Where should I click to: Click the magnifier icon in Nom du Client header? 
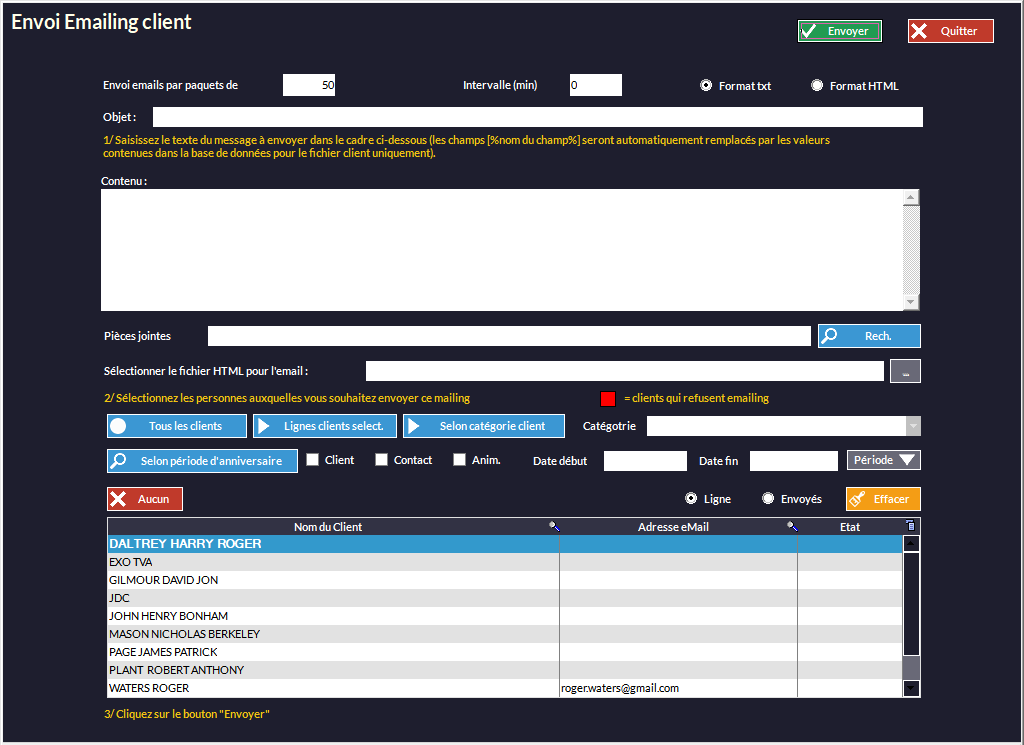coord(554,526)
